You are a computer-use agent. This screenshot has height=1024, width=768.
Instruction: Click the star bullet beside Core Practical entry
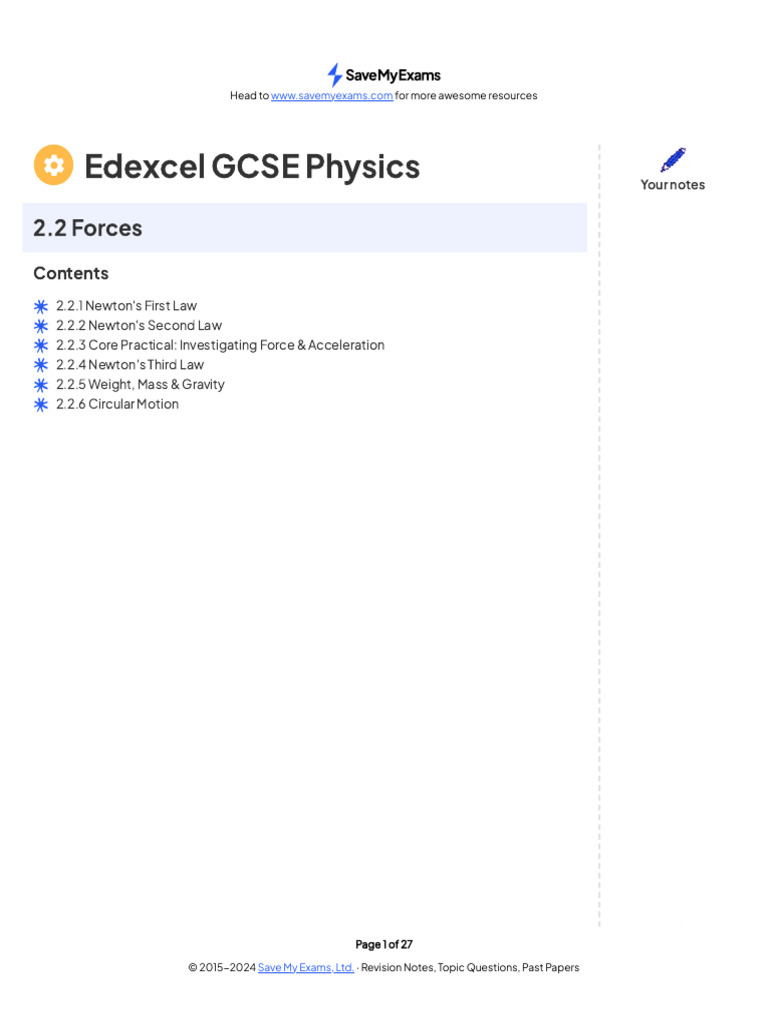coord(41,345)
